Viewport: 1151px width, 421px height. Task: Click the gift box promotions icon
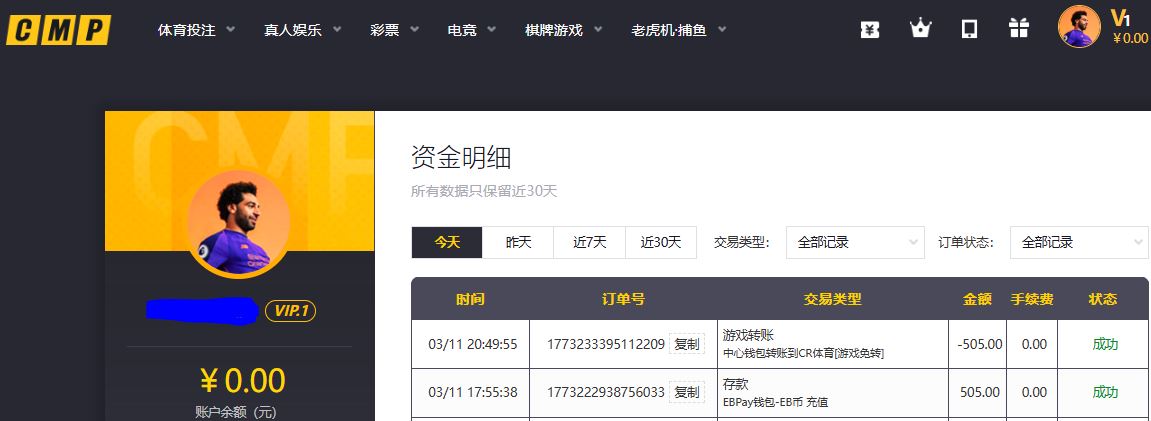(x=1018, y=30)
